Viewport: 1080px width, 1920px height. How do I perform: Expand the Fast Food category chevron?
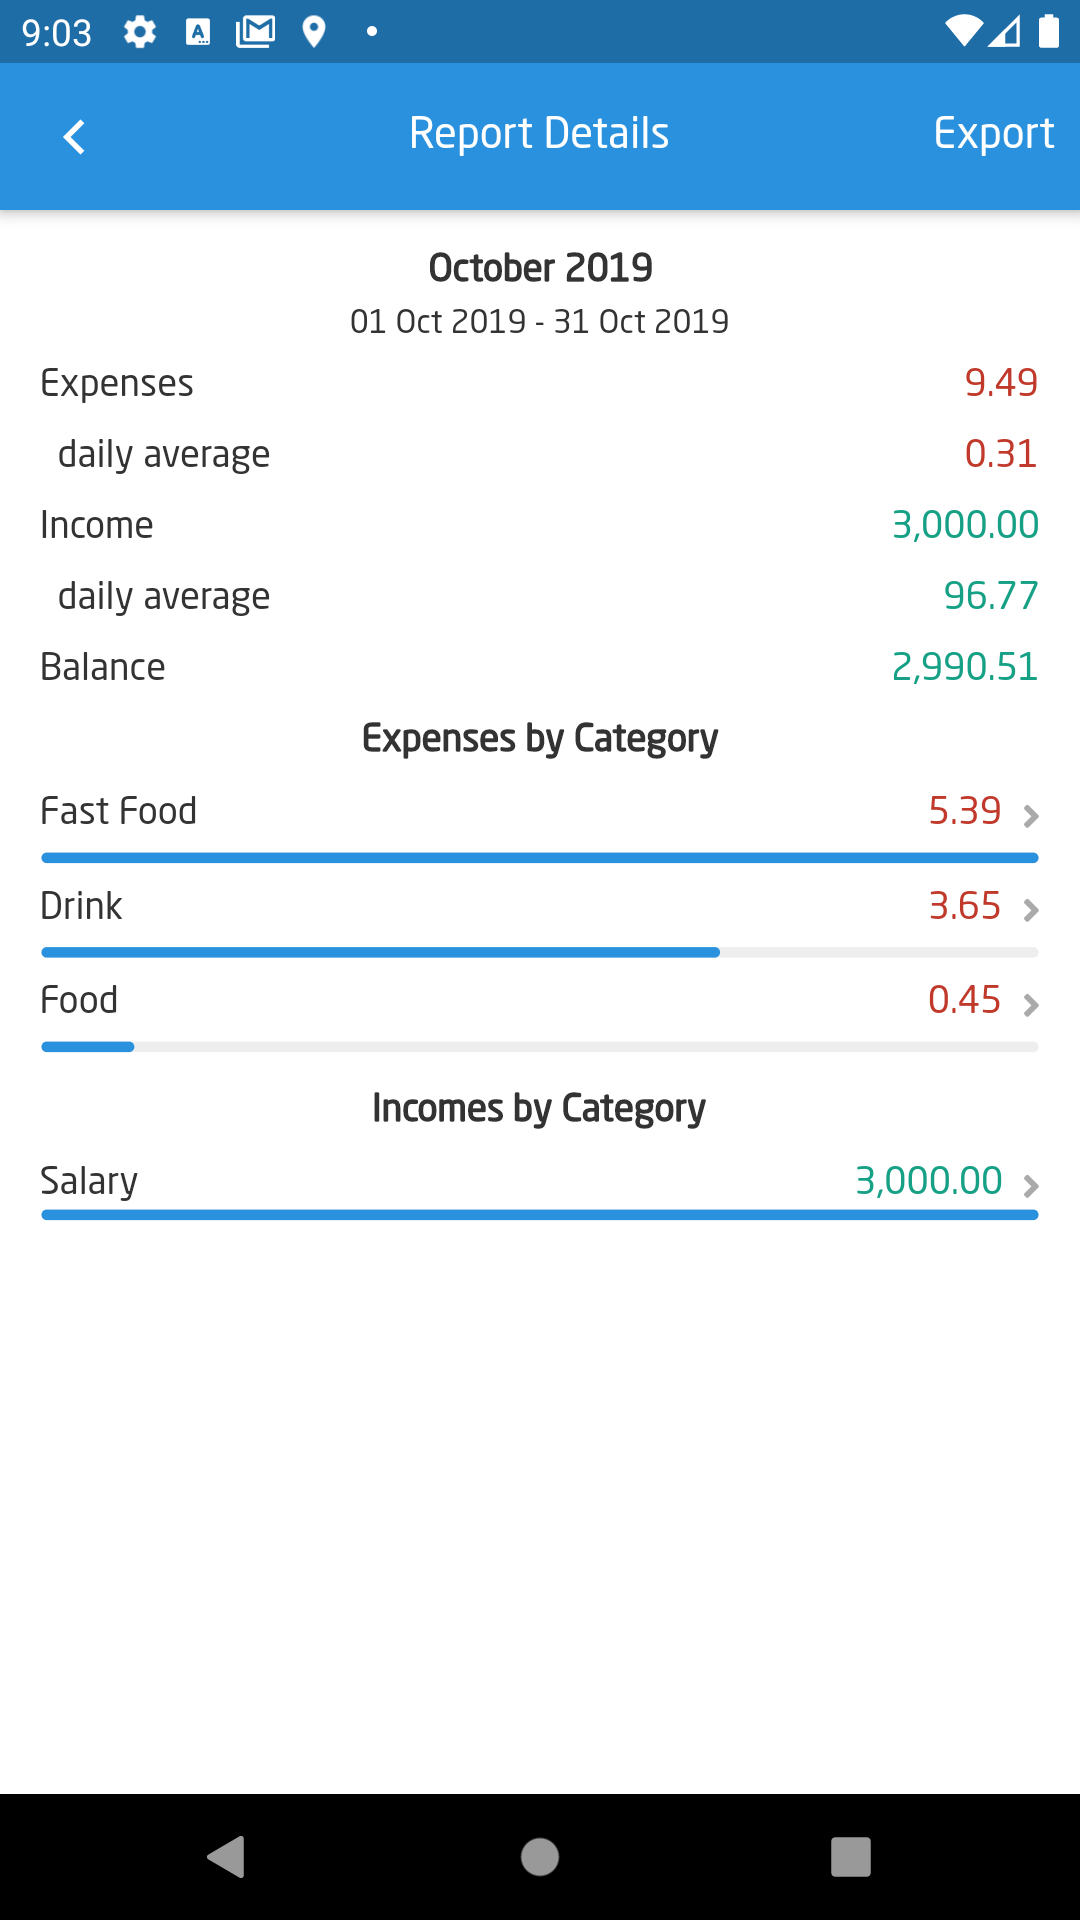pos(1031,816)
